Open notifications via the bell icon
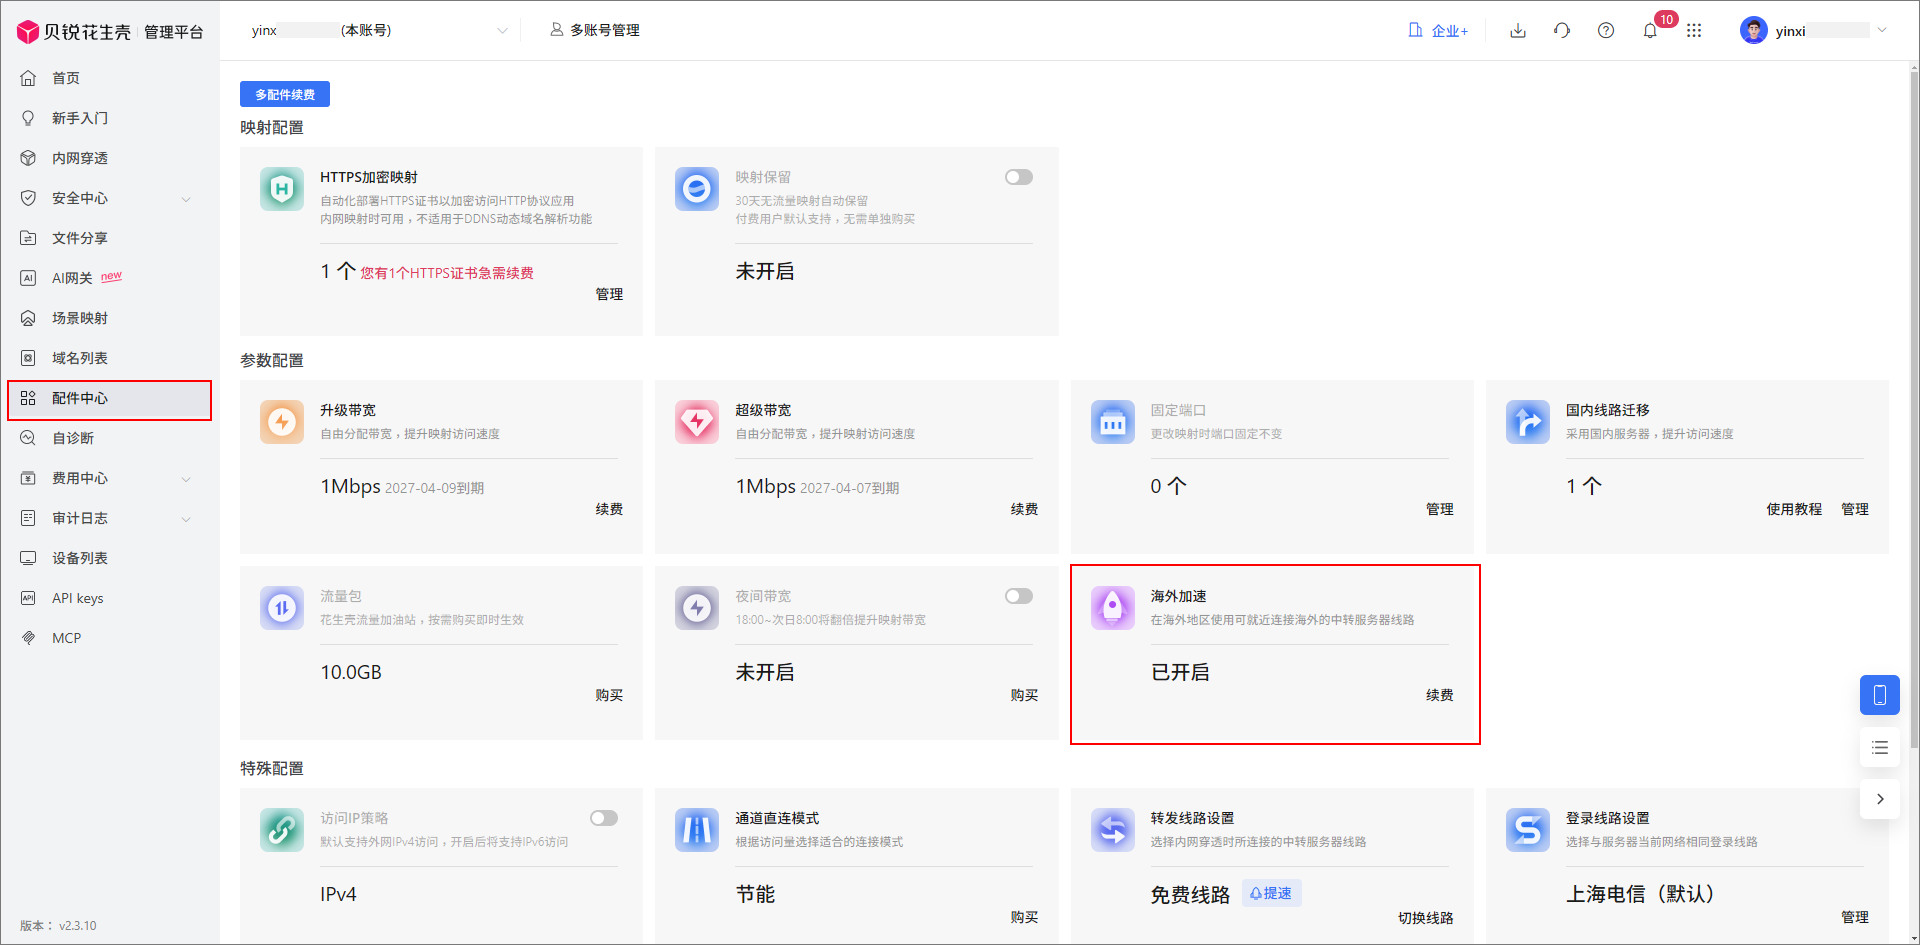This screenshot has width=1920, height=945. point(1650,30)
